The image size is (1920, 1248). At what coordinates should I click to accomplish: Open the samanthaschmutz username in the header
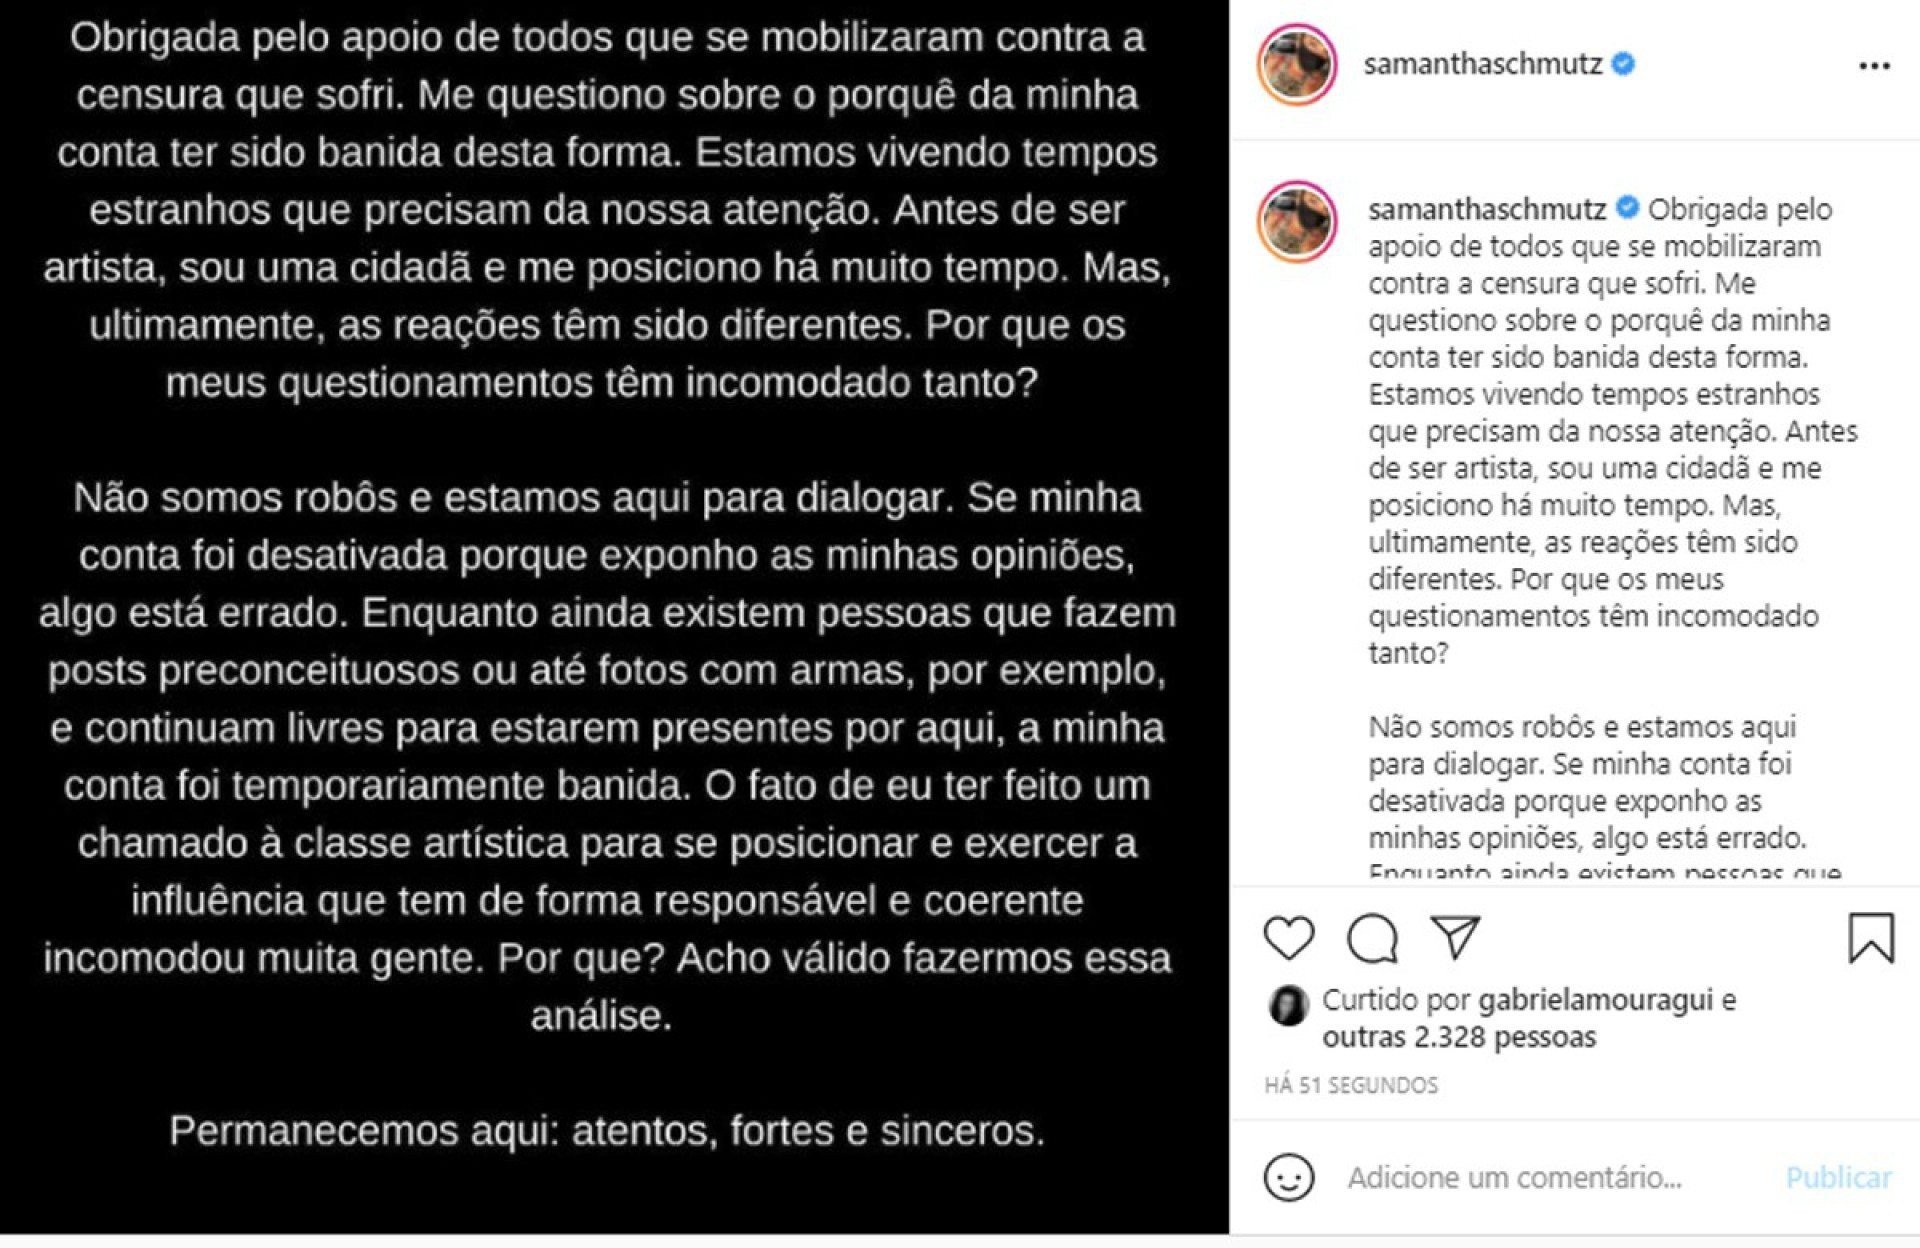pyautogui.click(x=1482, y=64)
